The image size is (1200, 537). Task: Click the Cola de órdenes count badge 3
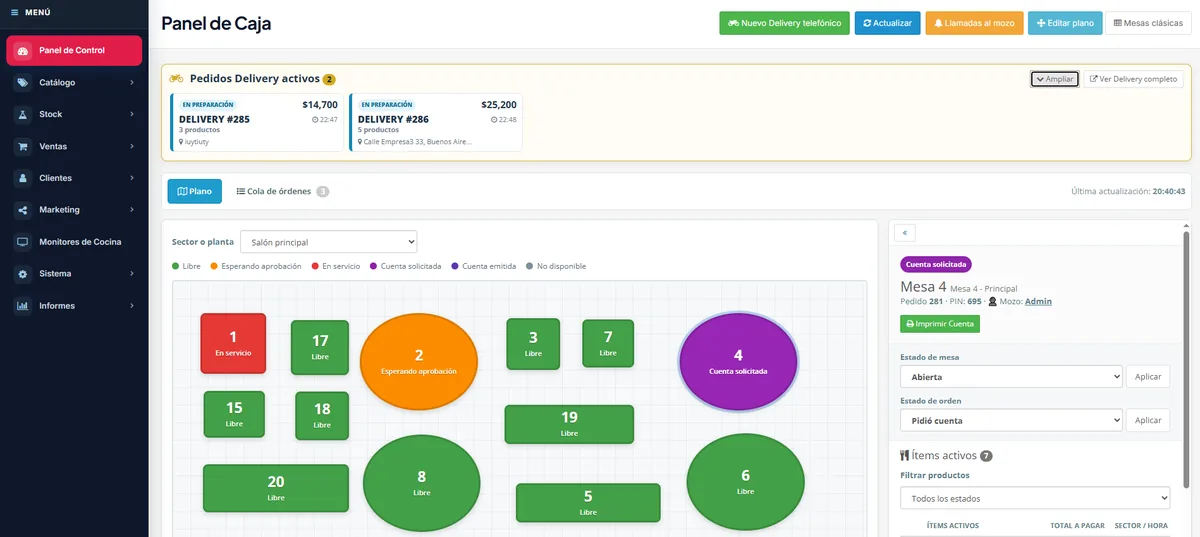[x=322, y=192]
